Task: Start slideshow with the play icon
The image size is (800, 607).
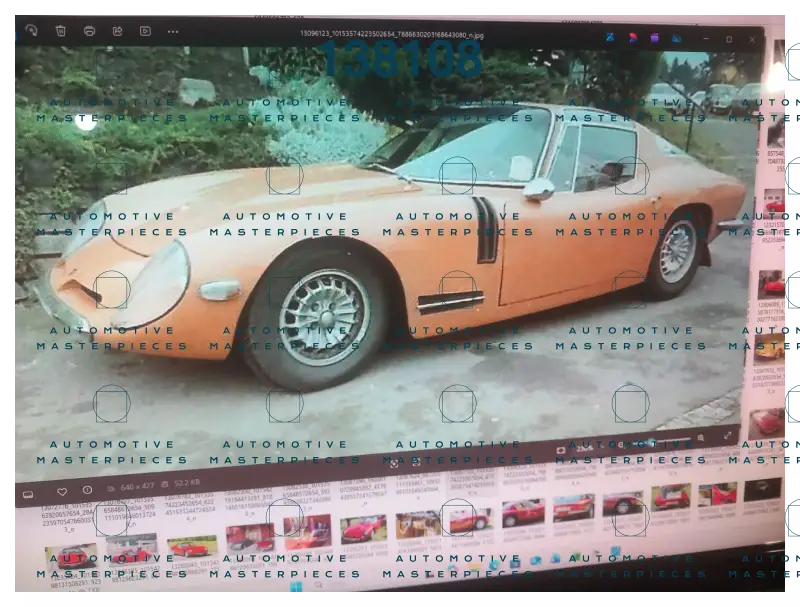Action: pyautogui.click(x=145, y=31)
